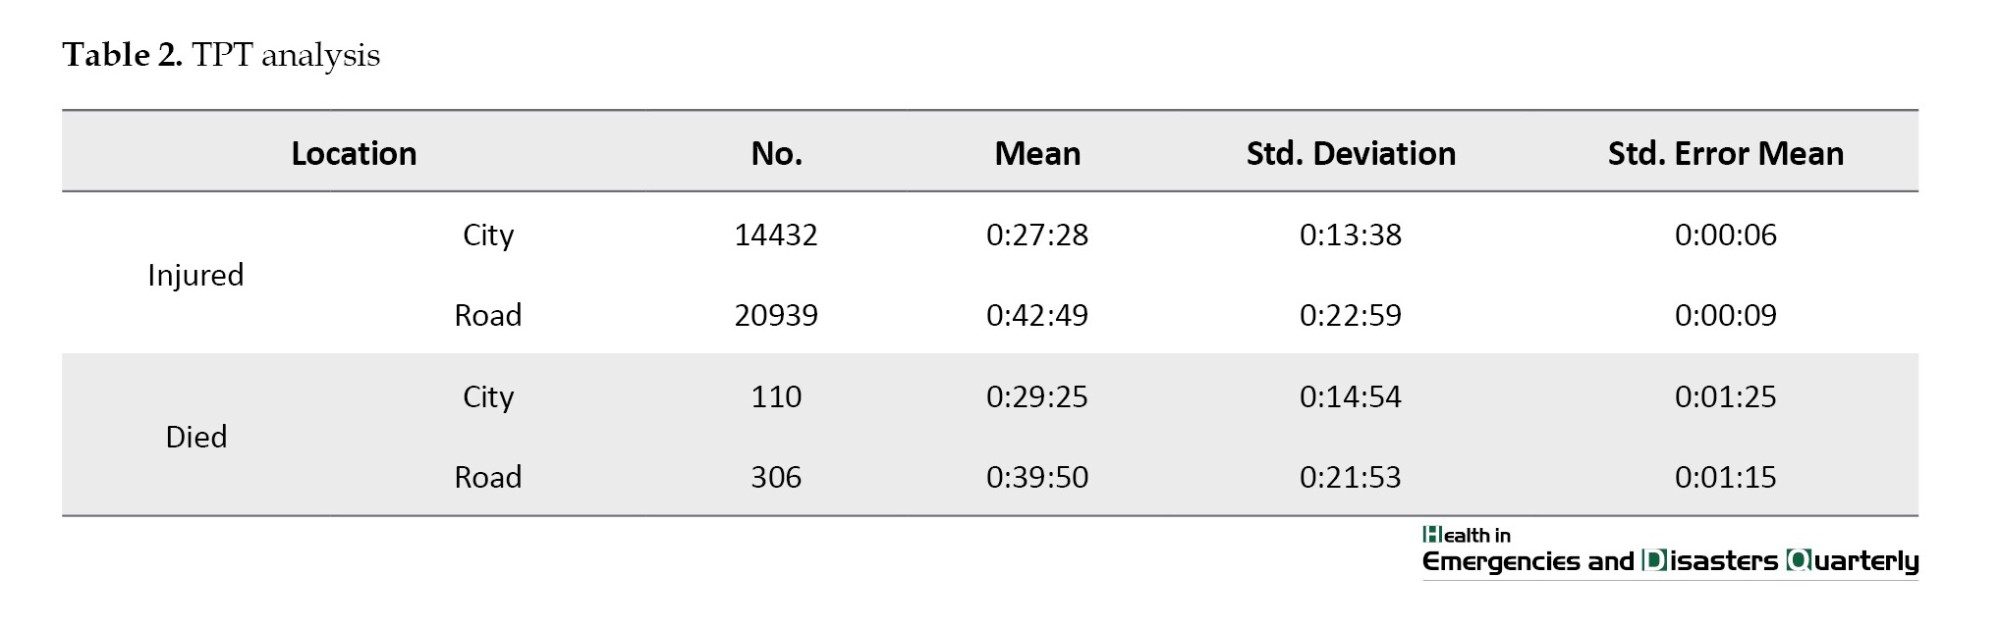The height and width of the screenshot is (629, 2000).
Task: Select the error value 0:01:25
Action: (x=1726, y=397)
